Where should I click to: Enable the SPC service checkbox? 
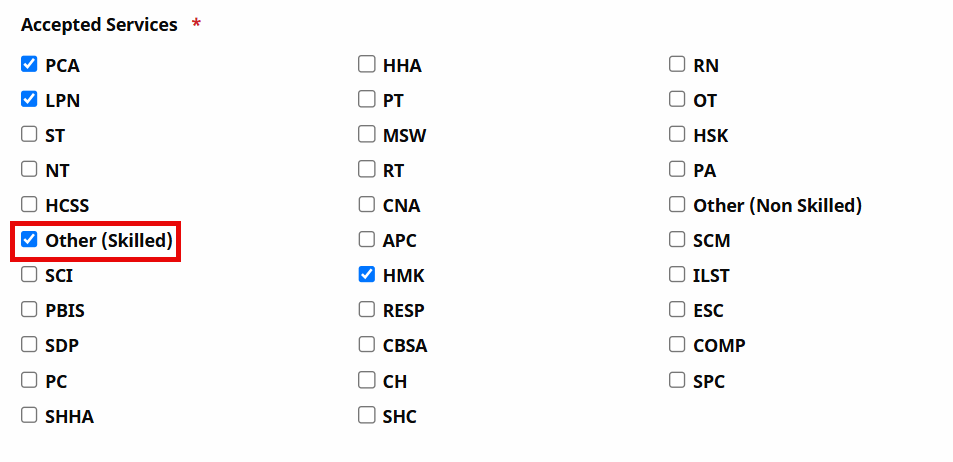(x=677, y=380)
